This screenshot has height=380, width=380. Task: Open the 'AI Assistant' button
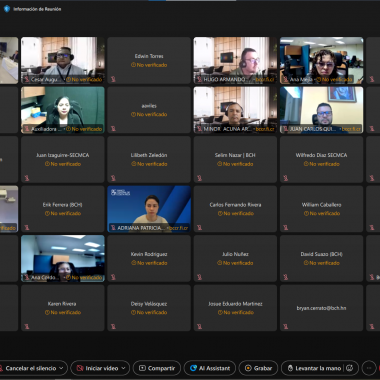coord(210,368)
